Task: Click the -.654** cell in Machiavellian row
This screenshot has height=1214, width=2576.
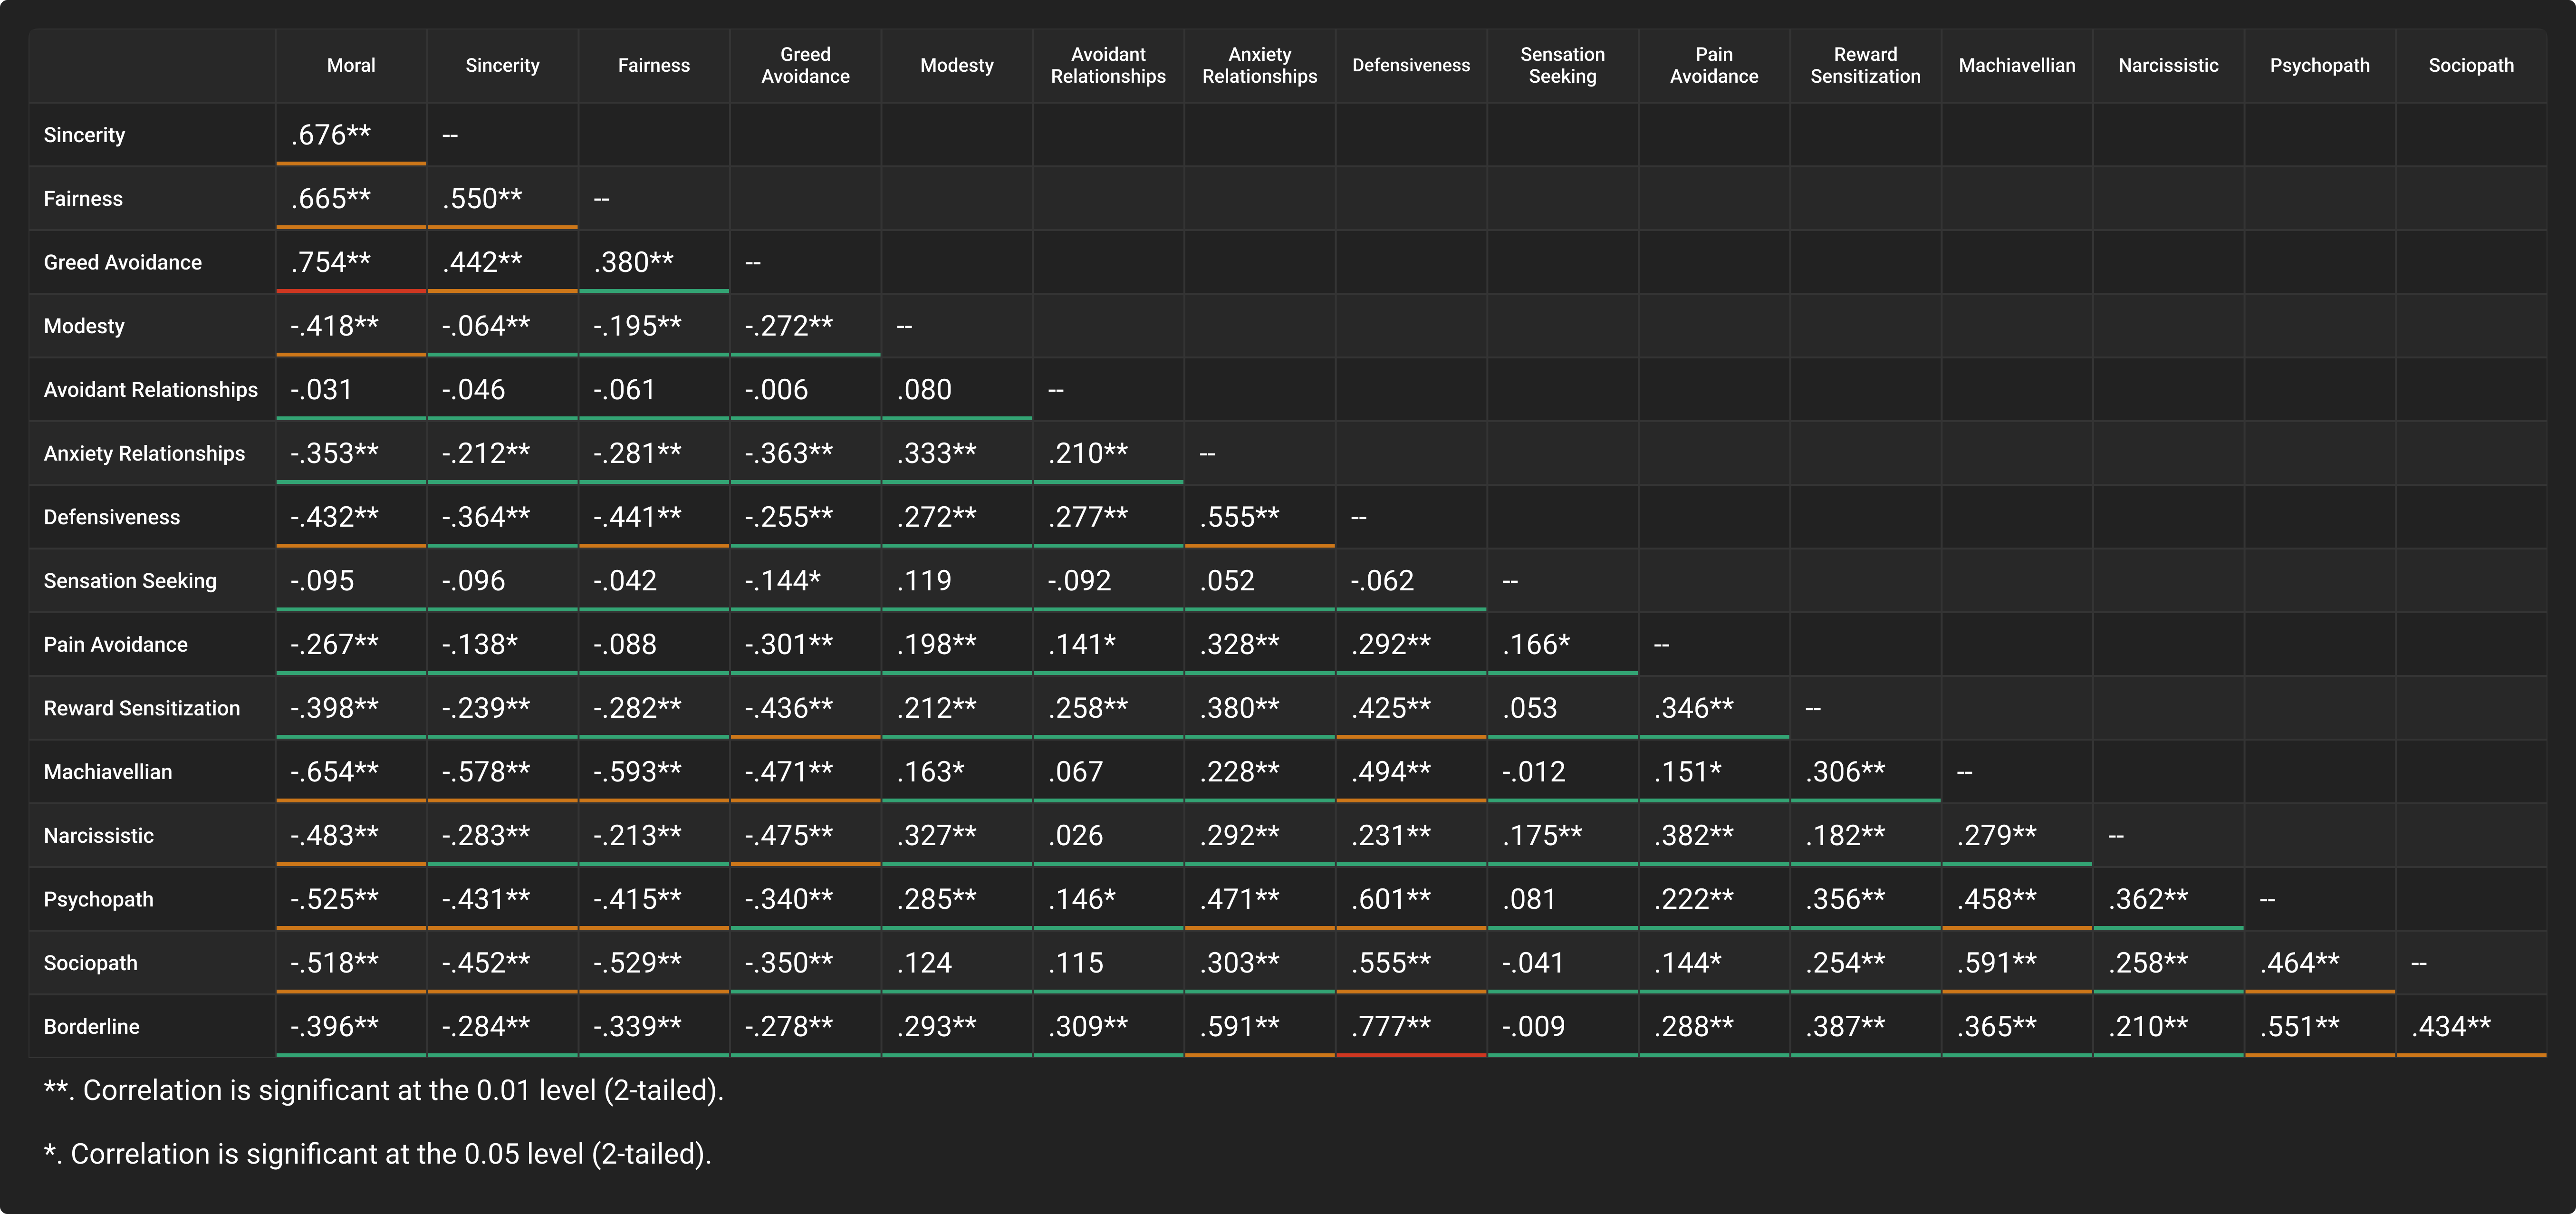Action: coord(351,772)
